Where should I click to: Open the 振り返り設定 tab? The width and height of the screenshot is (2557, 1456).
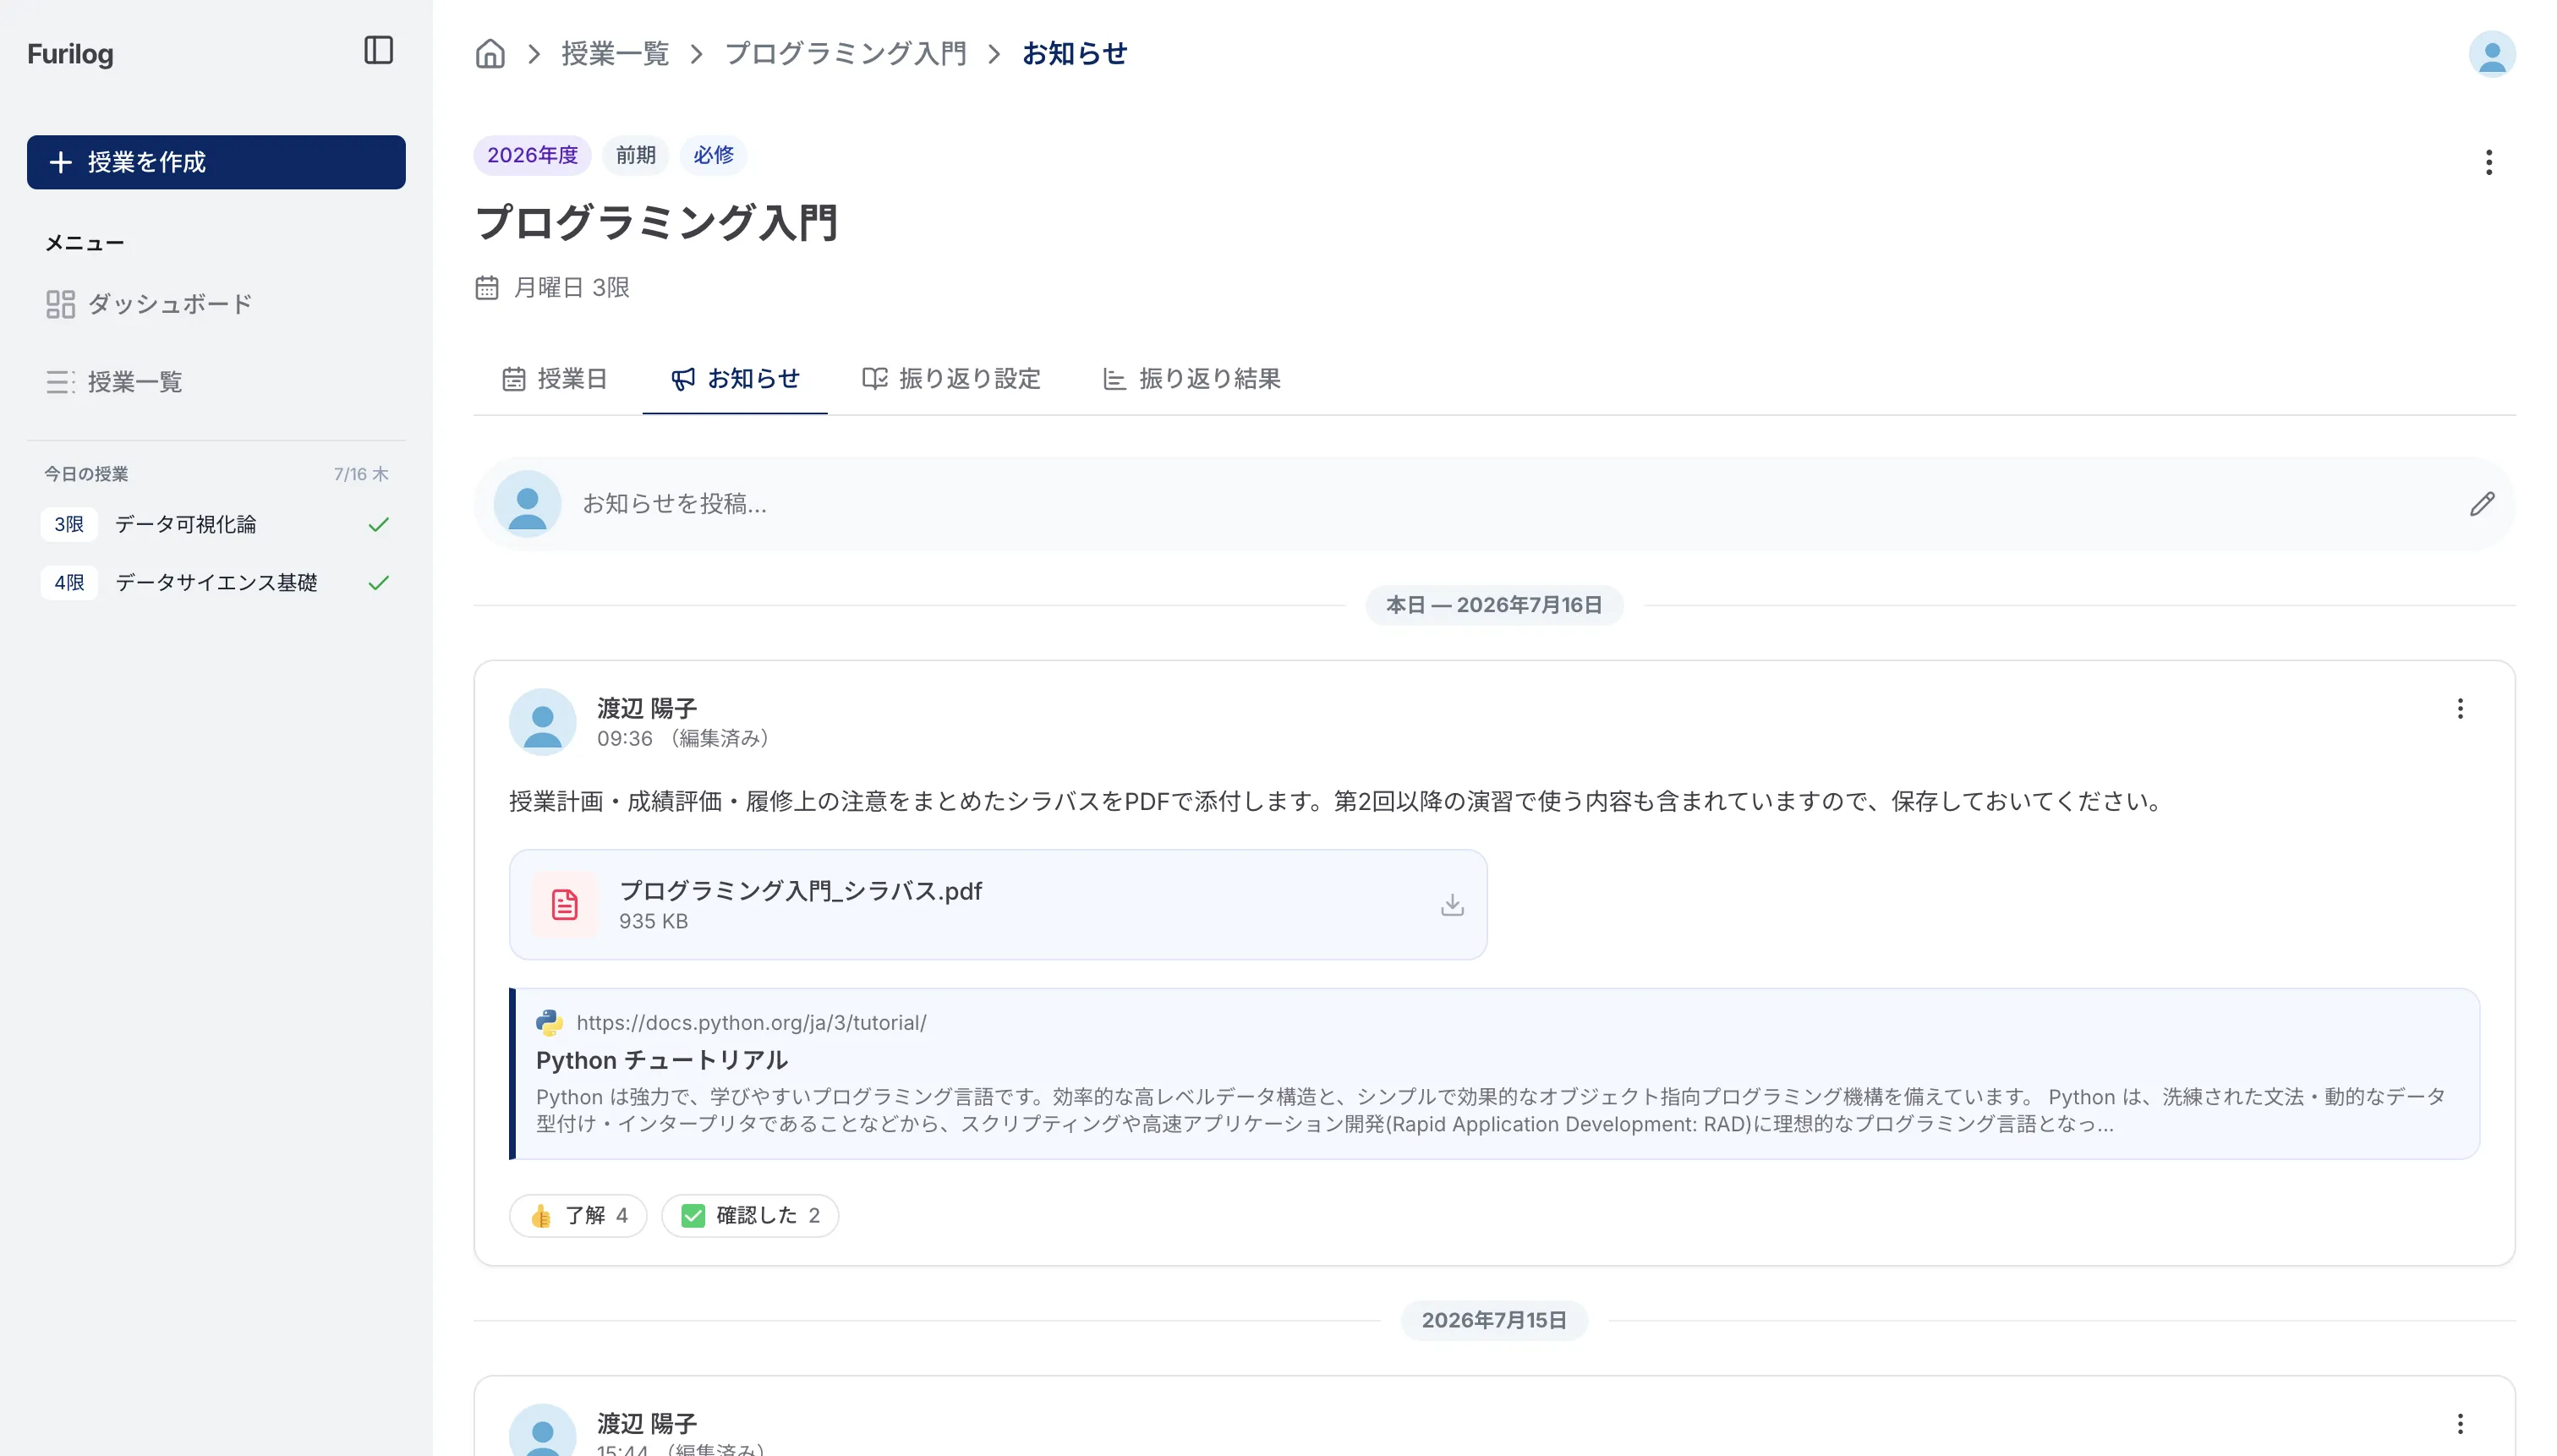pos(951,379)
